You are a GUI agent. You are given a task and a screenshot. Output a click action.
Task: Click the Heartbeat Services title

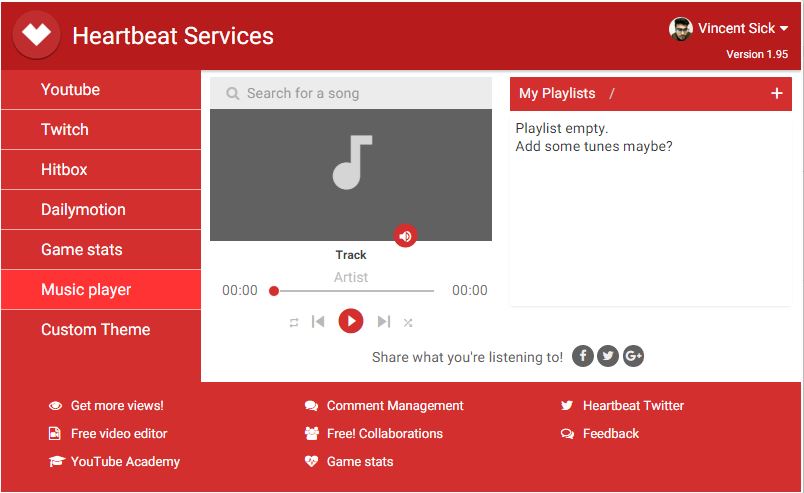tap(173, 36)
